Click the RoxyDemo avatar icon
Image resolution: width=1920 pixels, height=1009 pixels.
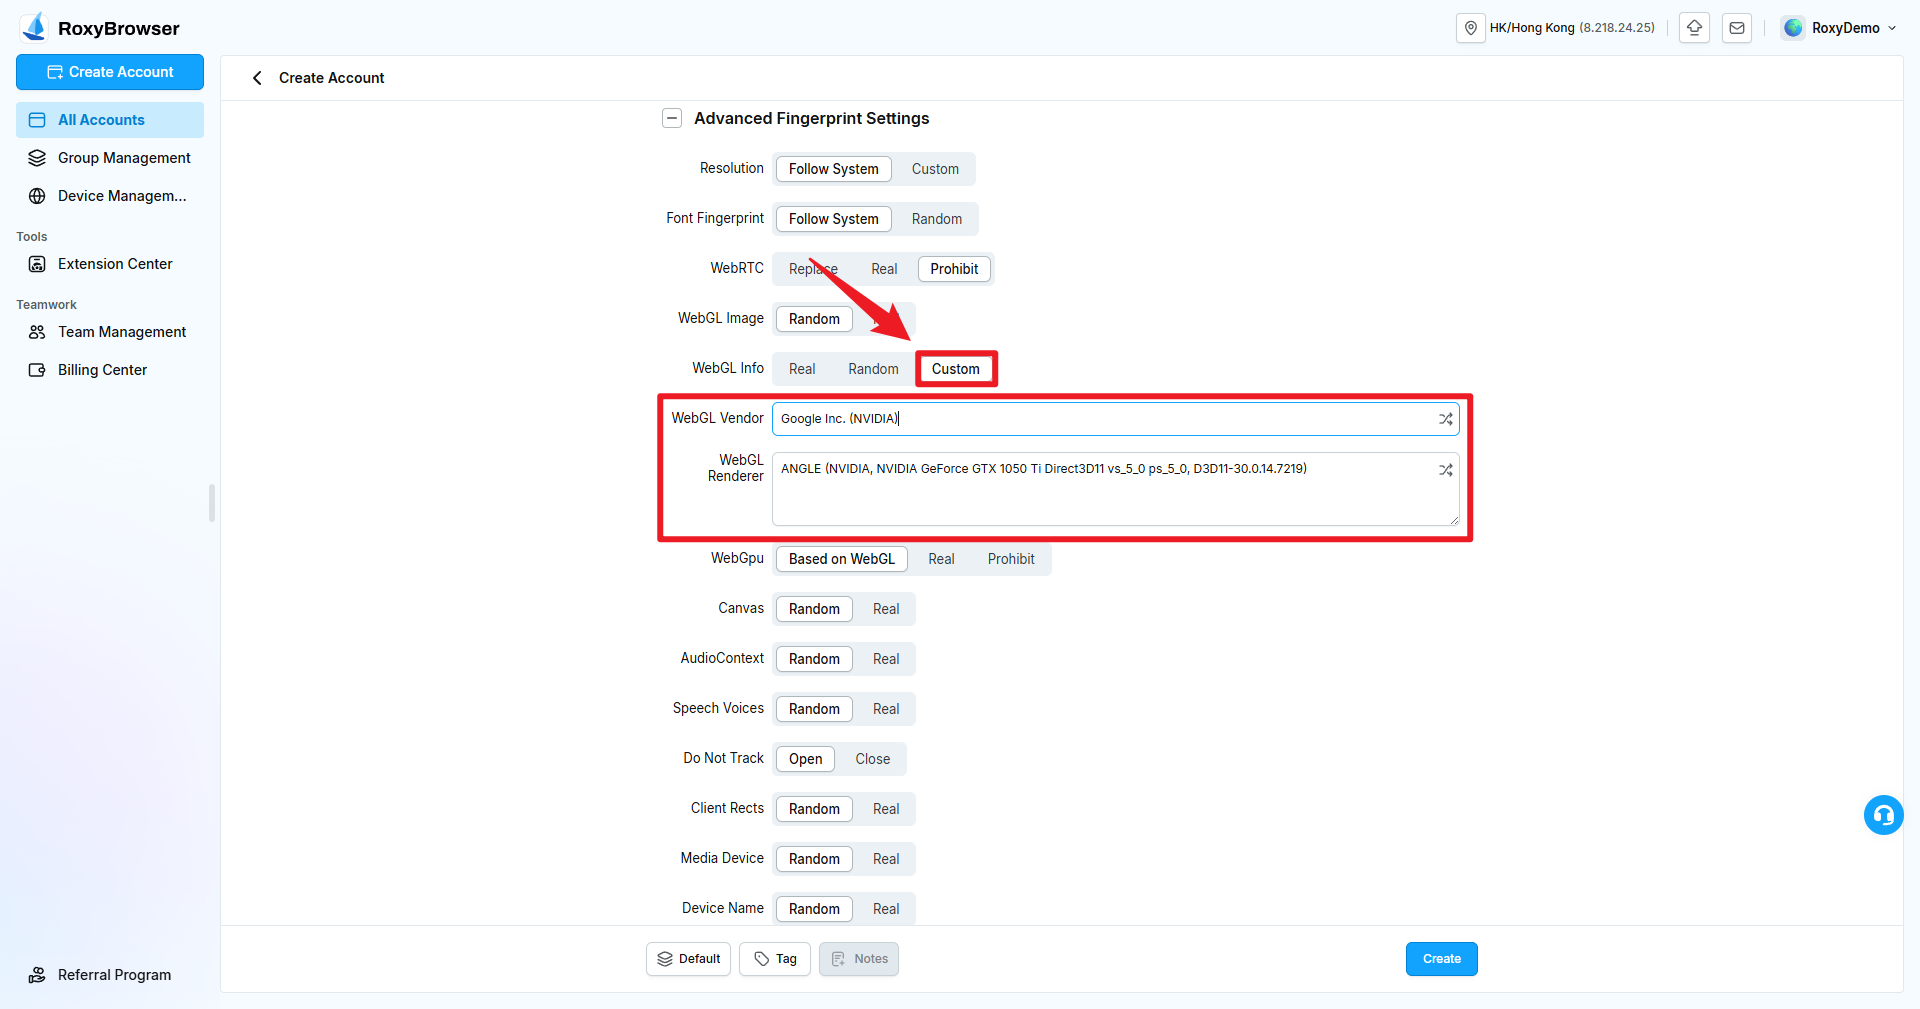point(1794,28)
